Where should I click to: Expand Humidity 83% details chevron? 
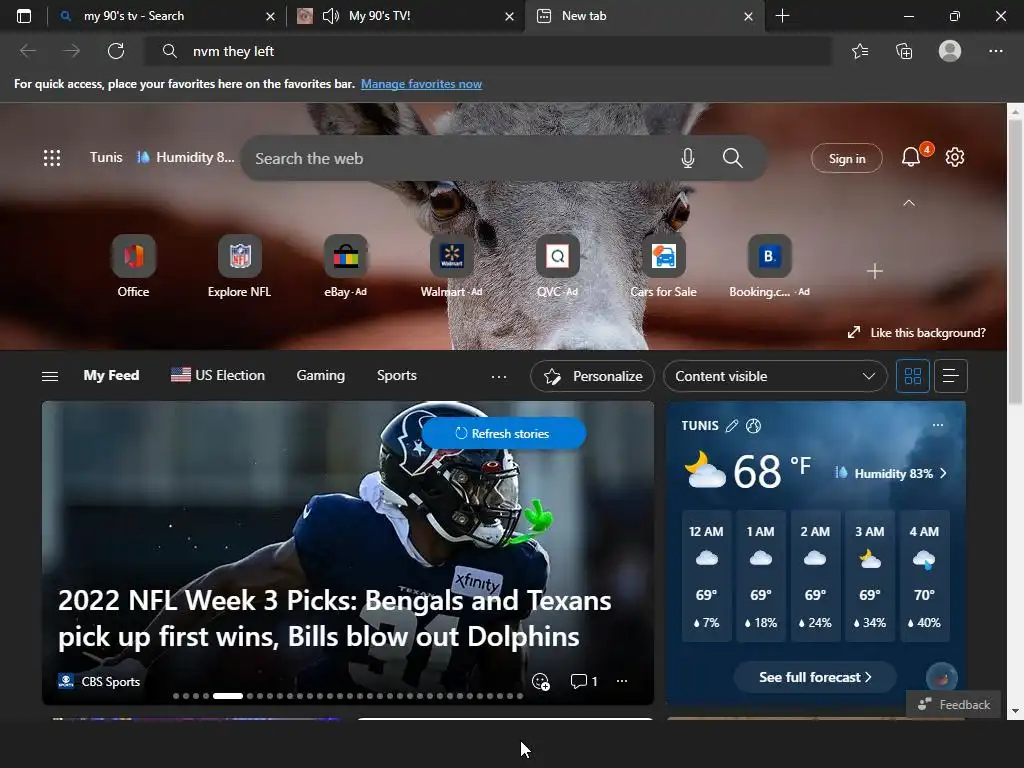[943, 473]
